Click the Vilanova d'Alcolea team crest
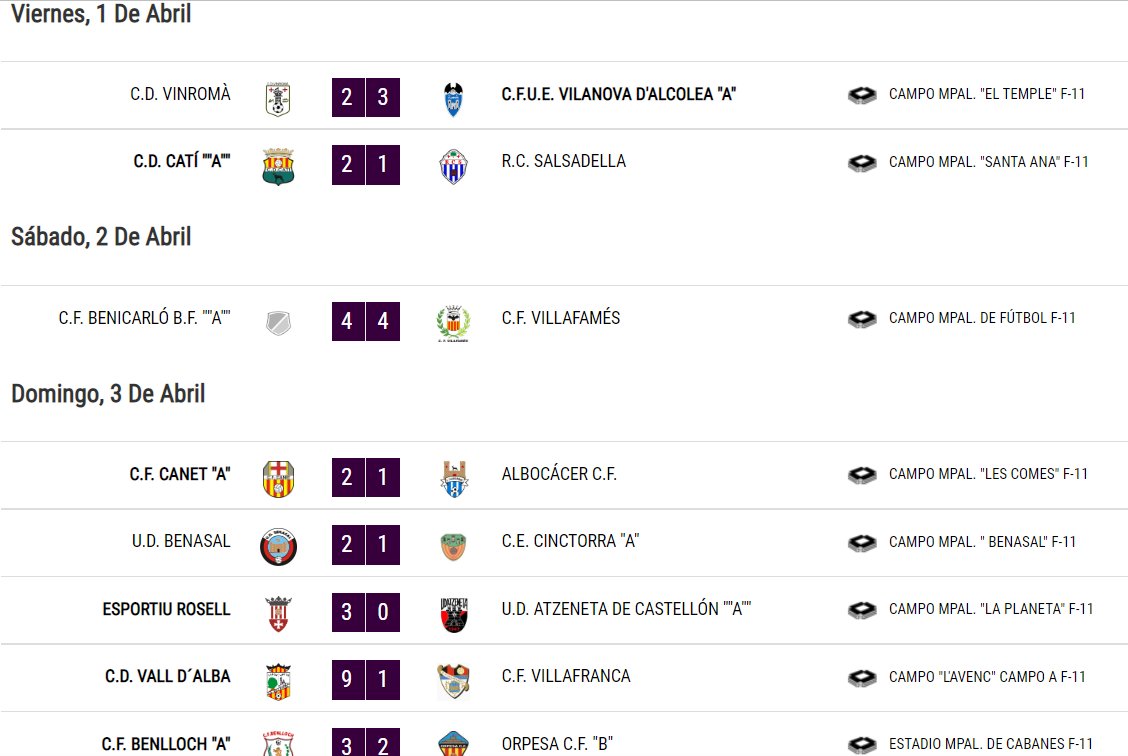This screenshot has height=756, width=1128. 453,99
